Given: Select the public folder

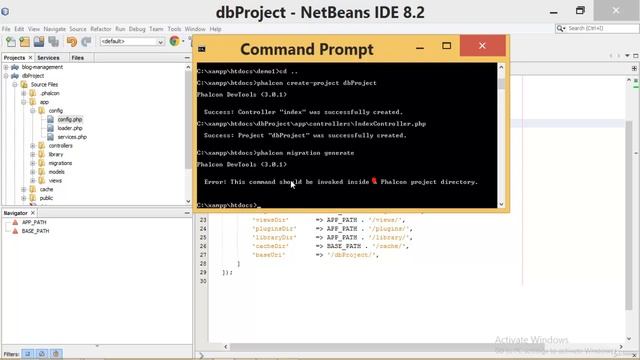Looking at the screenshot, I should click(46, 198).
